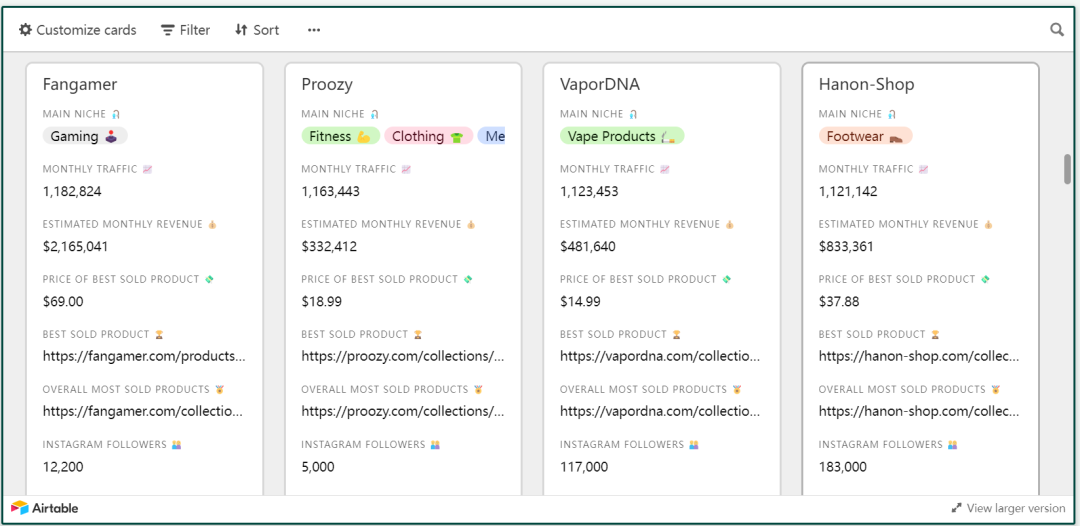Open Hanon-Shop best sold product link
The height and width of the screenshot is (526, 1080).
click(919, 356)
